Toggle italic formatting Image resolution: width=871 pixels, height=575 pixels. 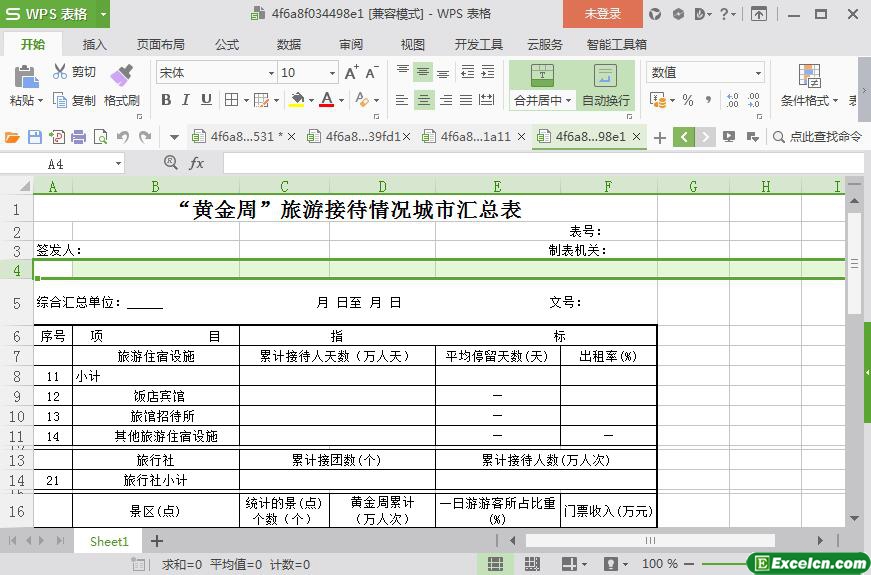[x=186, y=100]
